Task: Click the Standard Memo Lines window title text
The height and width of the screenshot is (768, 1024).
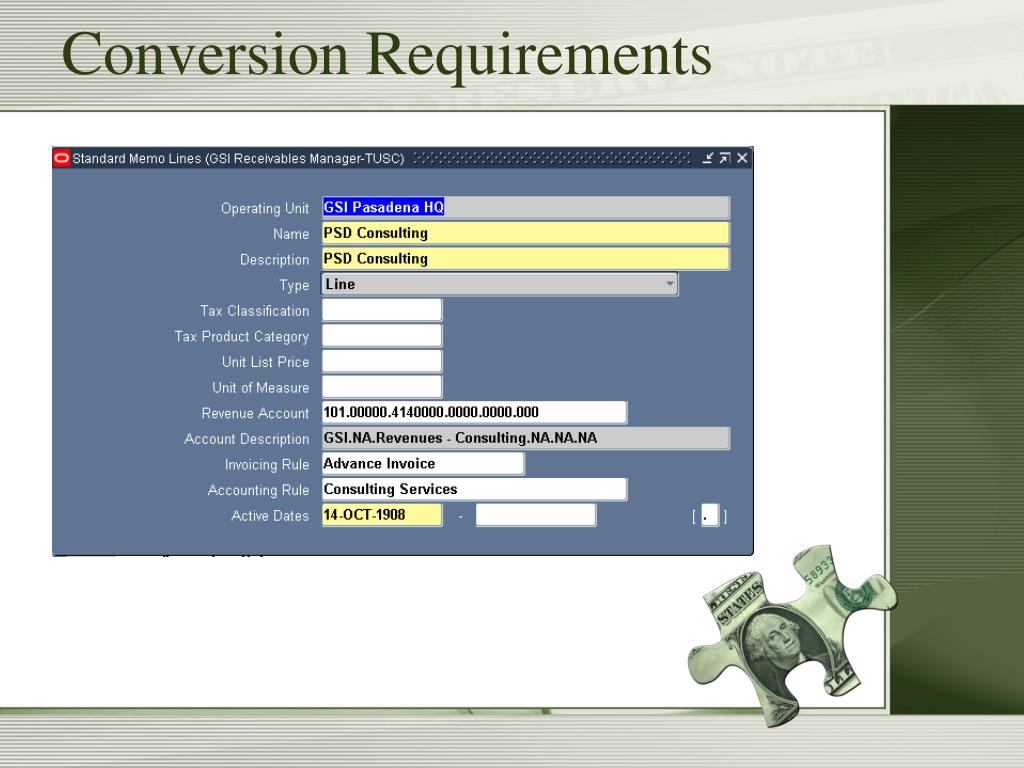Action: point(238,159)
